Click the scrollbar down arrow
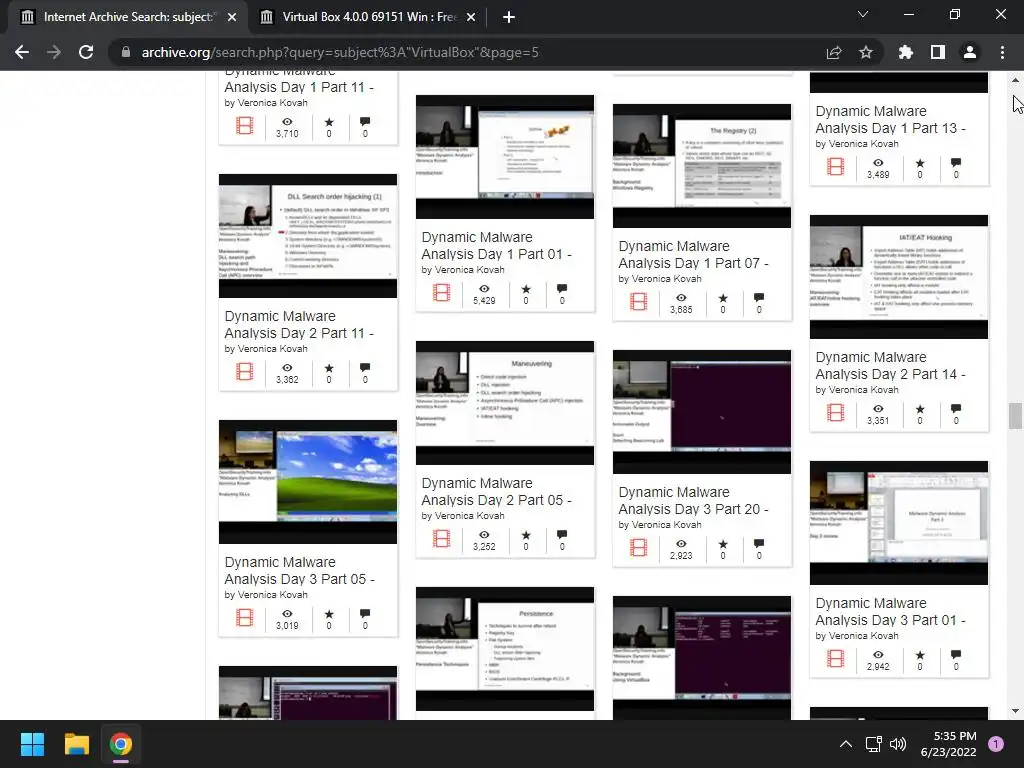The width and height of the screenshot is (1024, 768). tap(1015, 711)
